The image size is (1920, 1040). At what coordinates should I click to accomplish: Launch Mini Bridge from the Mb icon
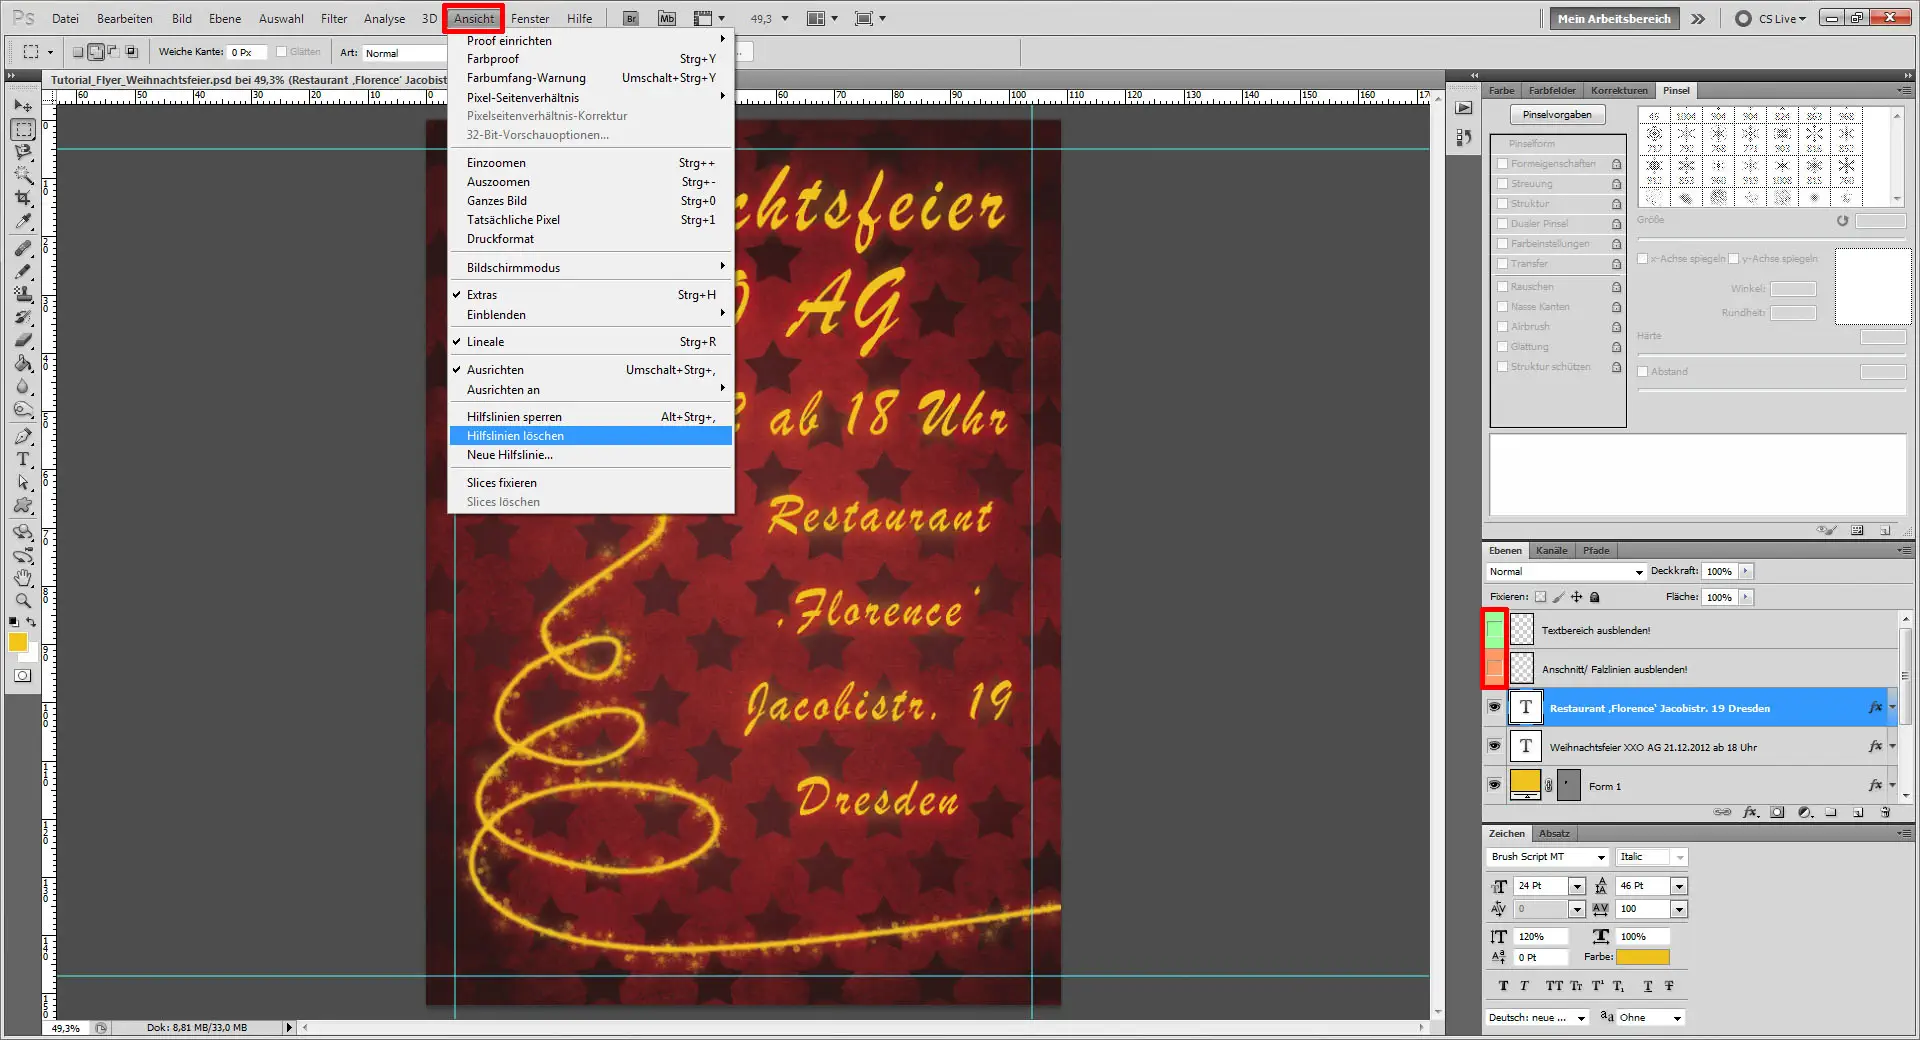point(667,18)
